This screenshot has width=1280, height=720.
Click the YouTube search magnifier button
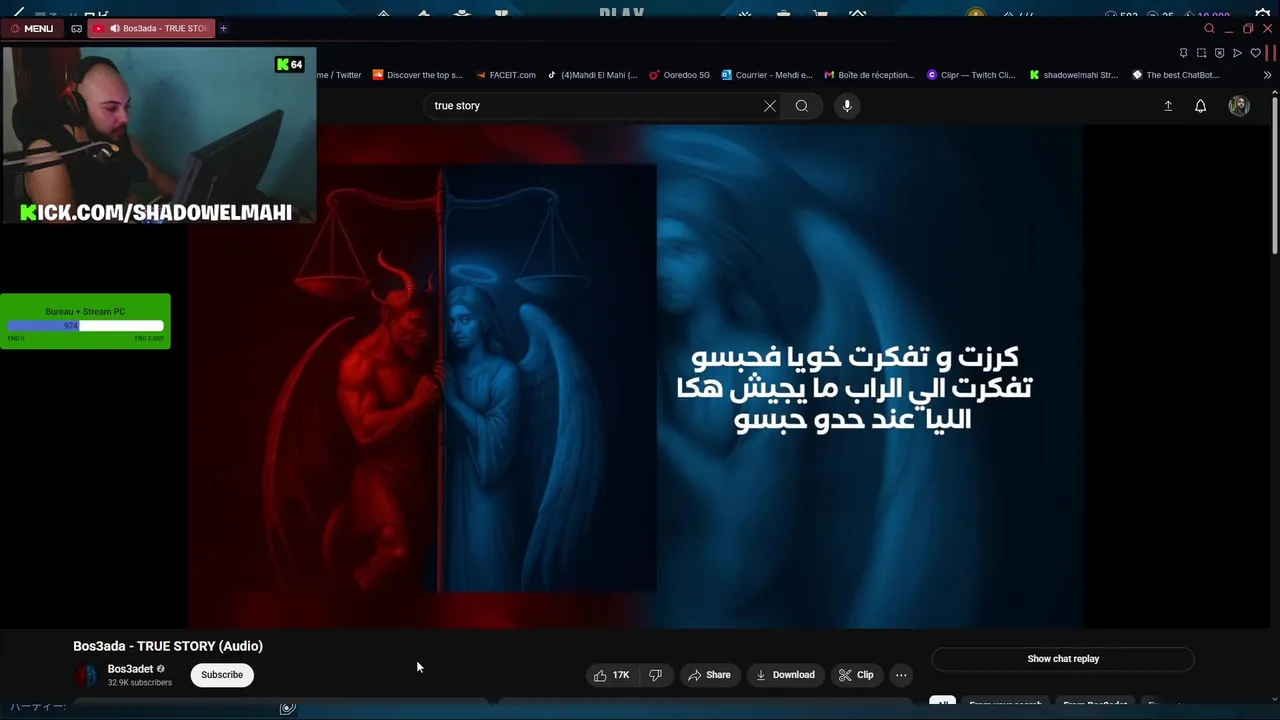802,106
